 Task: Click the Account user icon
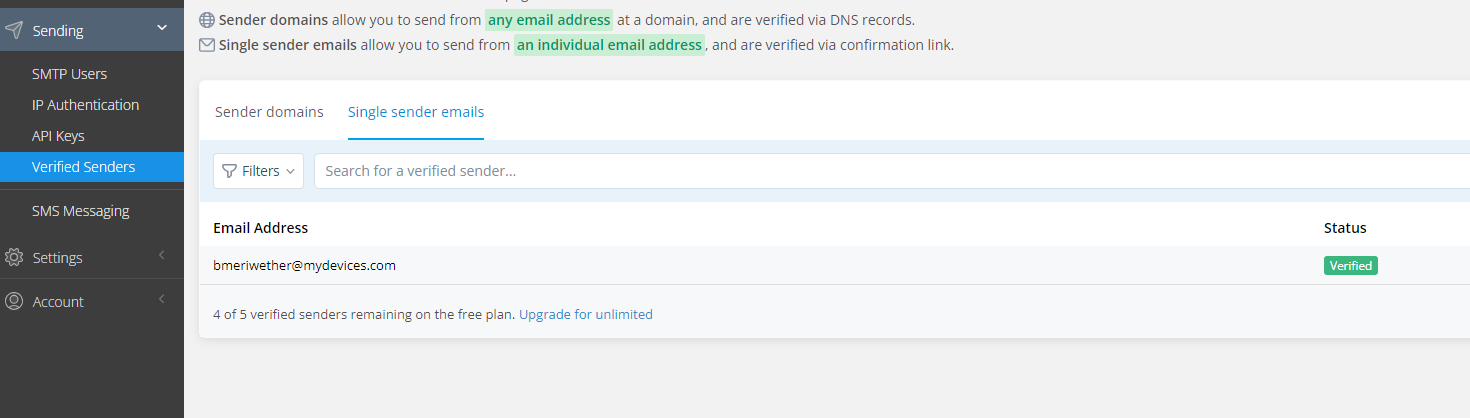click(x=14, y=301)
